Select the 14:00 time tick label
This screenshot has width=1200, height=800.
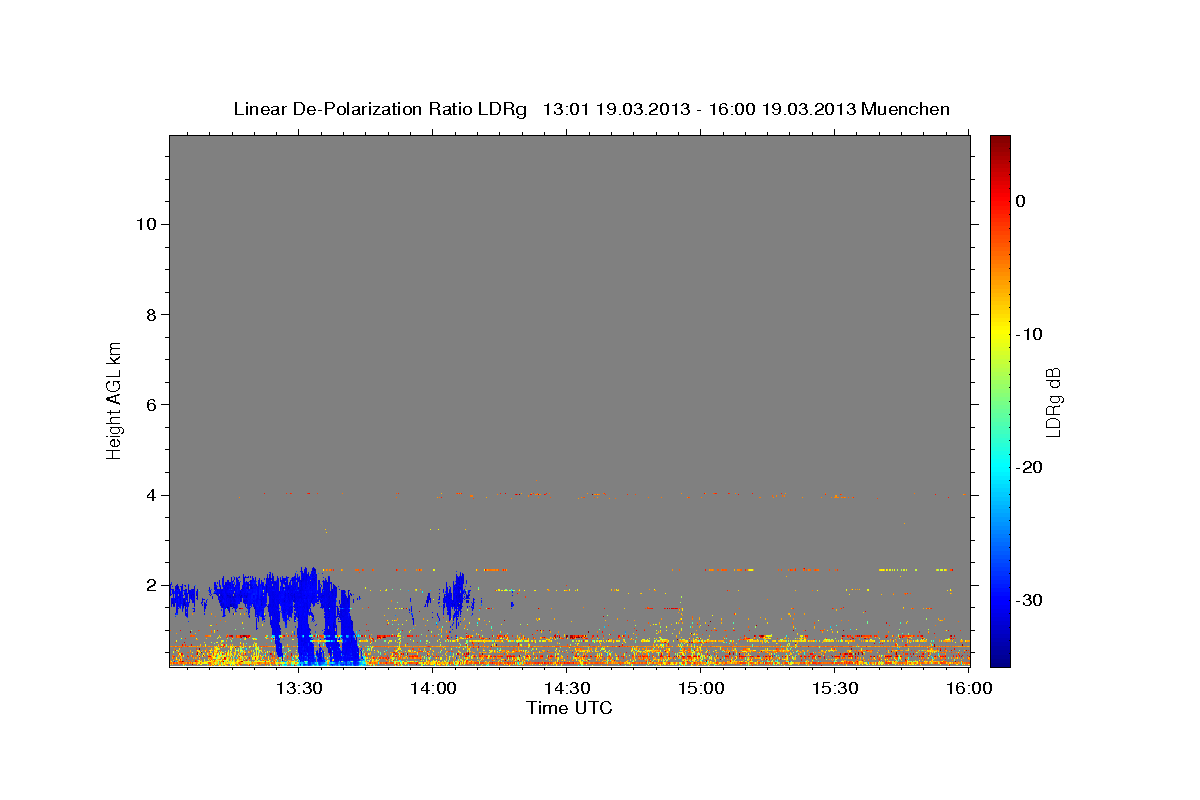point(432,689)
